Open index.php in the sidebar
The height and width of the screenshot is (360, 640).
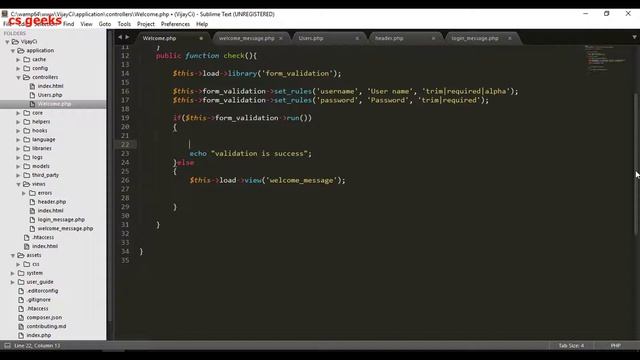coord(39,336)
